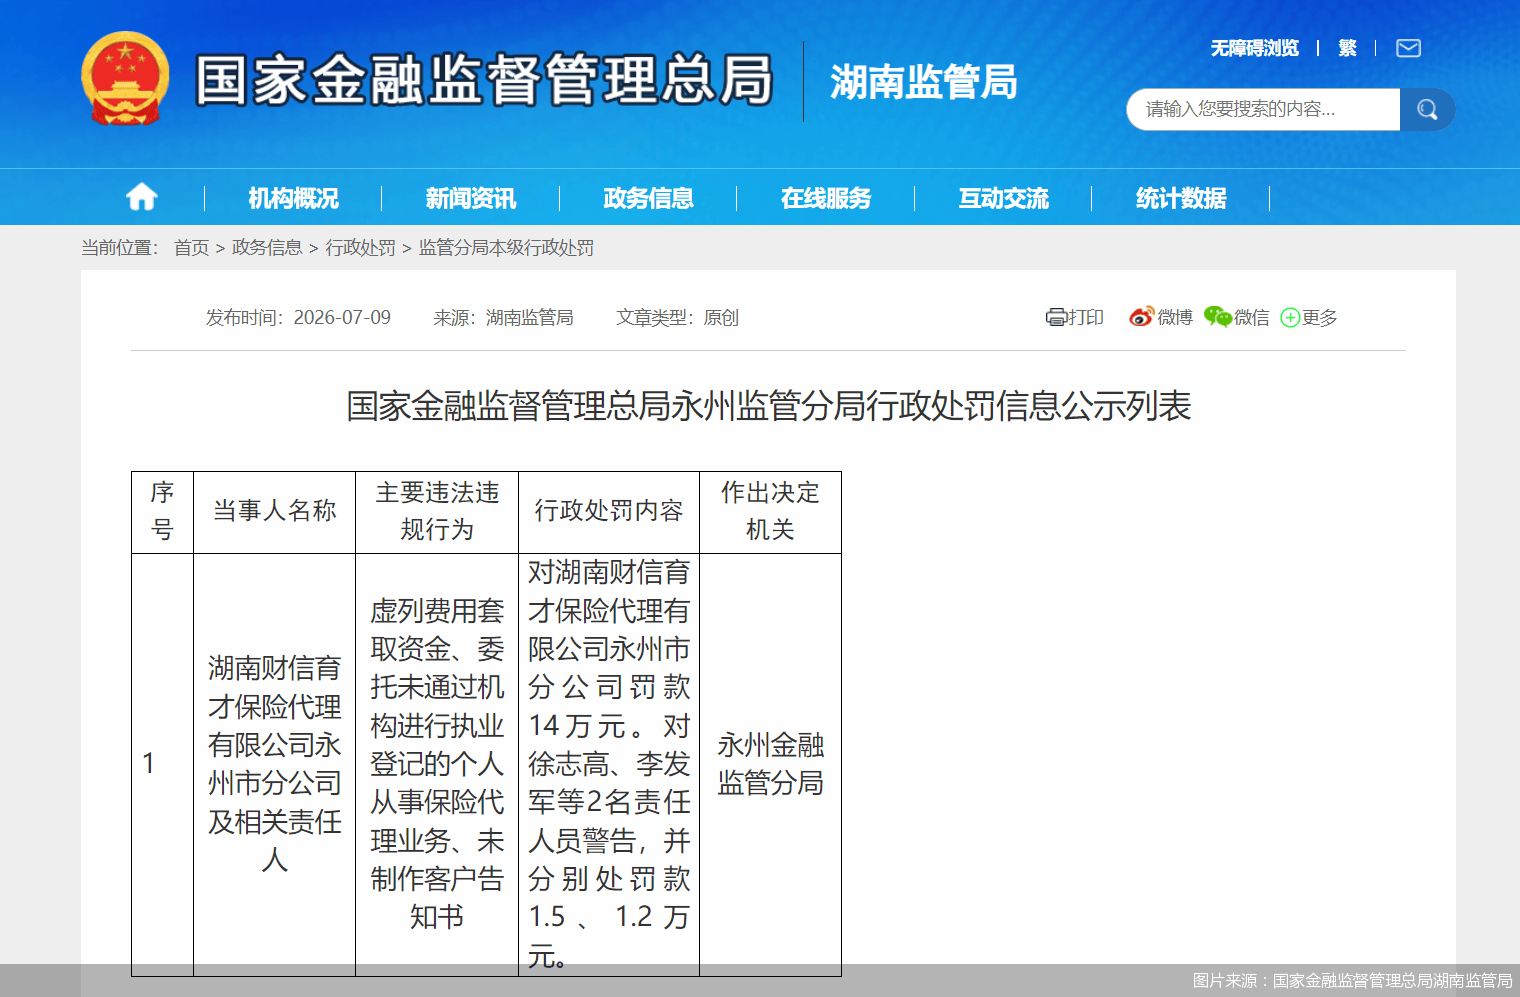Click 微信 share label

1251,318
